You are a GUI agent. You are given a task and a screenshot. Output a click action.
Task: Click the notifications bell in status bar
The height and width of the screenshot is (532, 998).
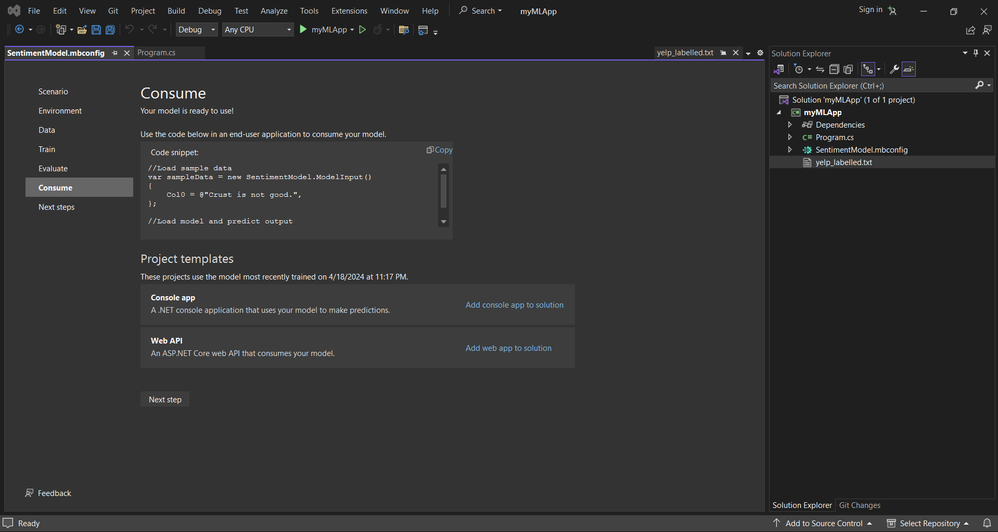[x=987, y=523]
